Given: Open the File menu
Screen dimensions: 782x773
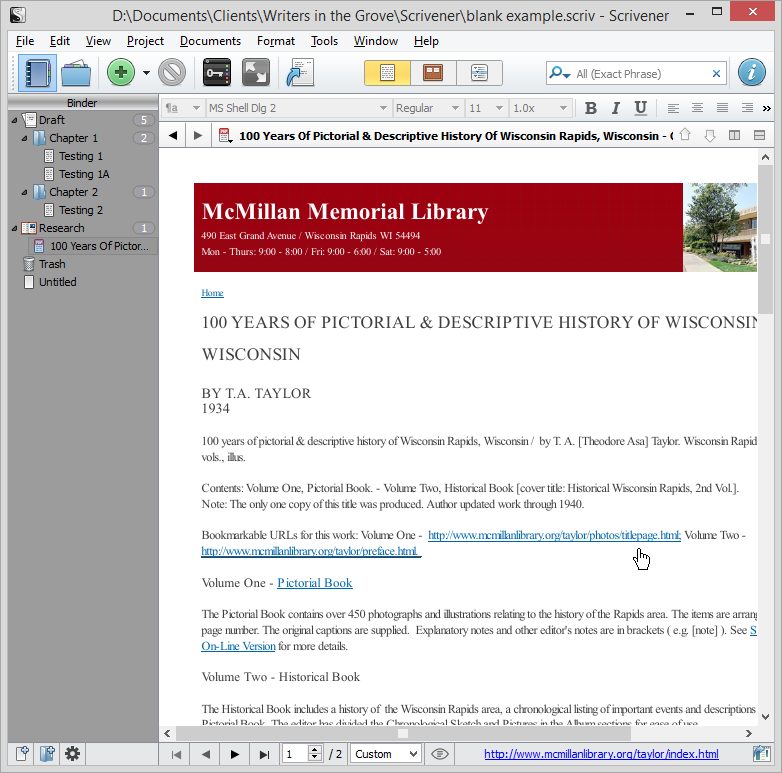Looking at the screenshot, I should 25,41.
